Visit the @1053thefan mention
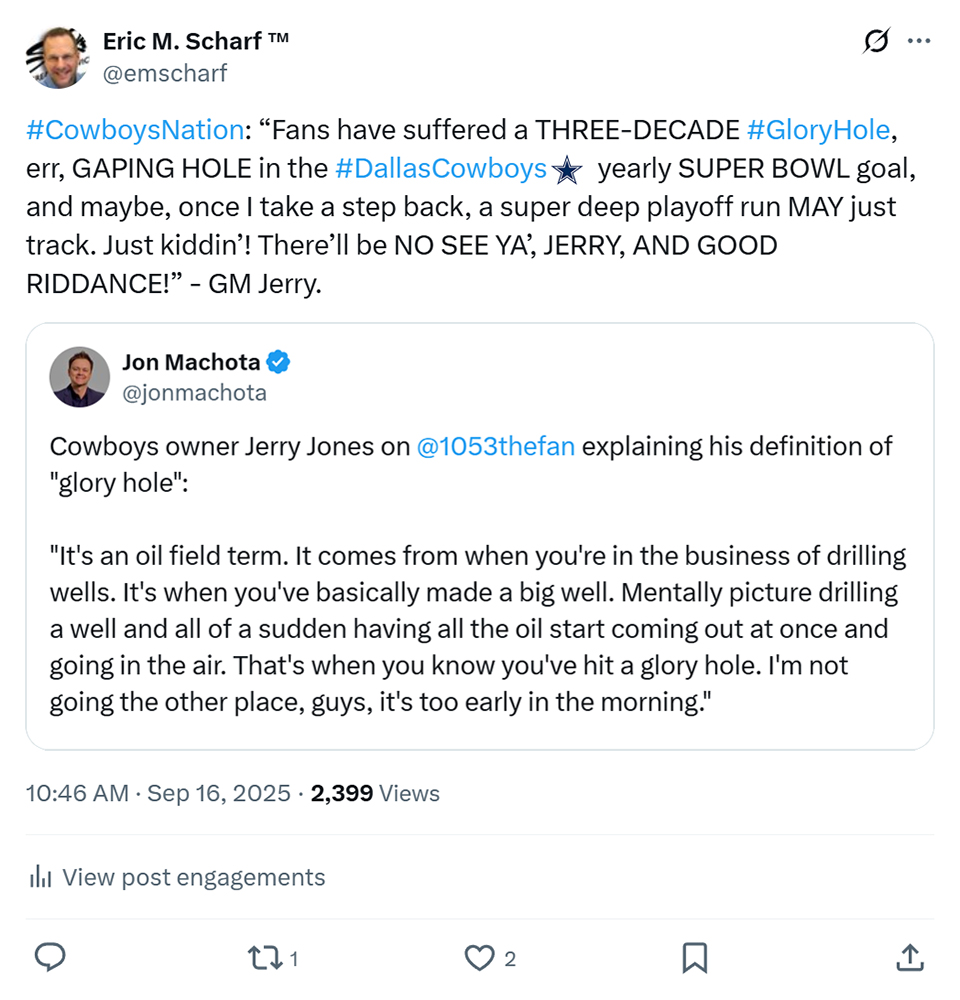Viewport: 960px width, 1000px height. (496, 447)
